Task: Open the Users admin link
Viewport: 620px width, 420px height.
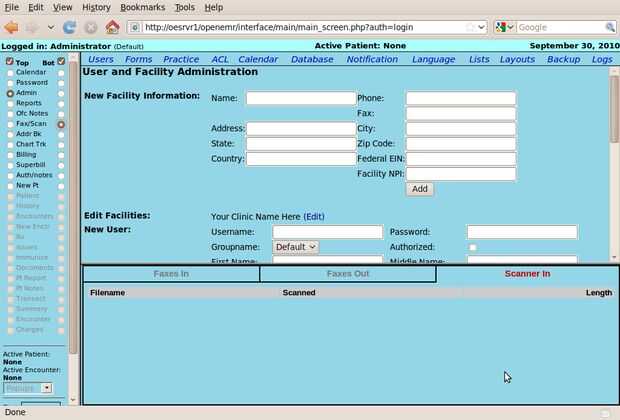Action: (100, 59)
